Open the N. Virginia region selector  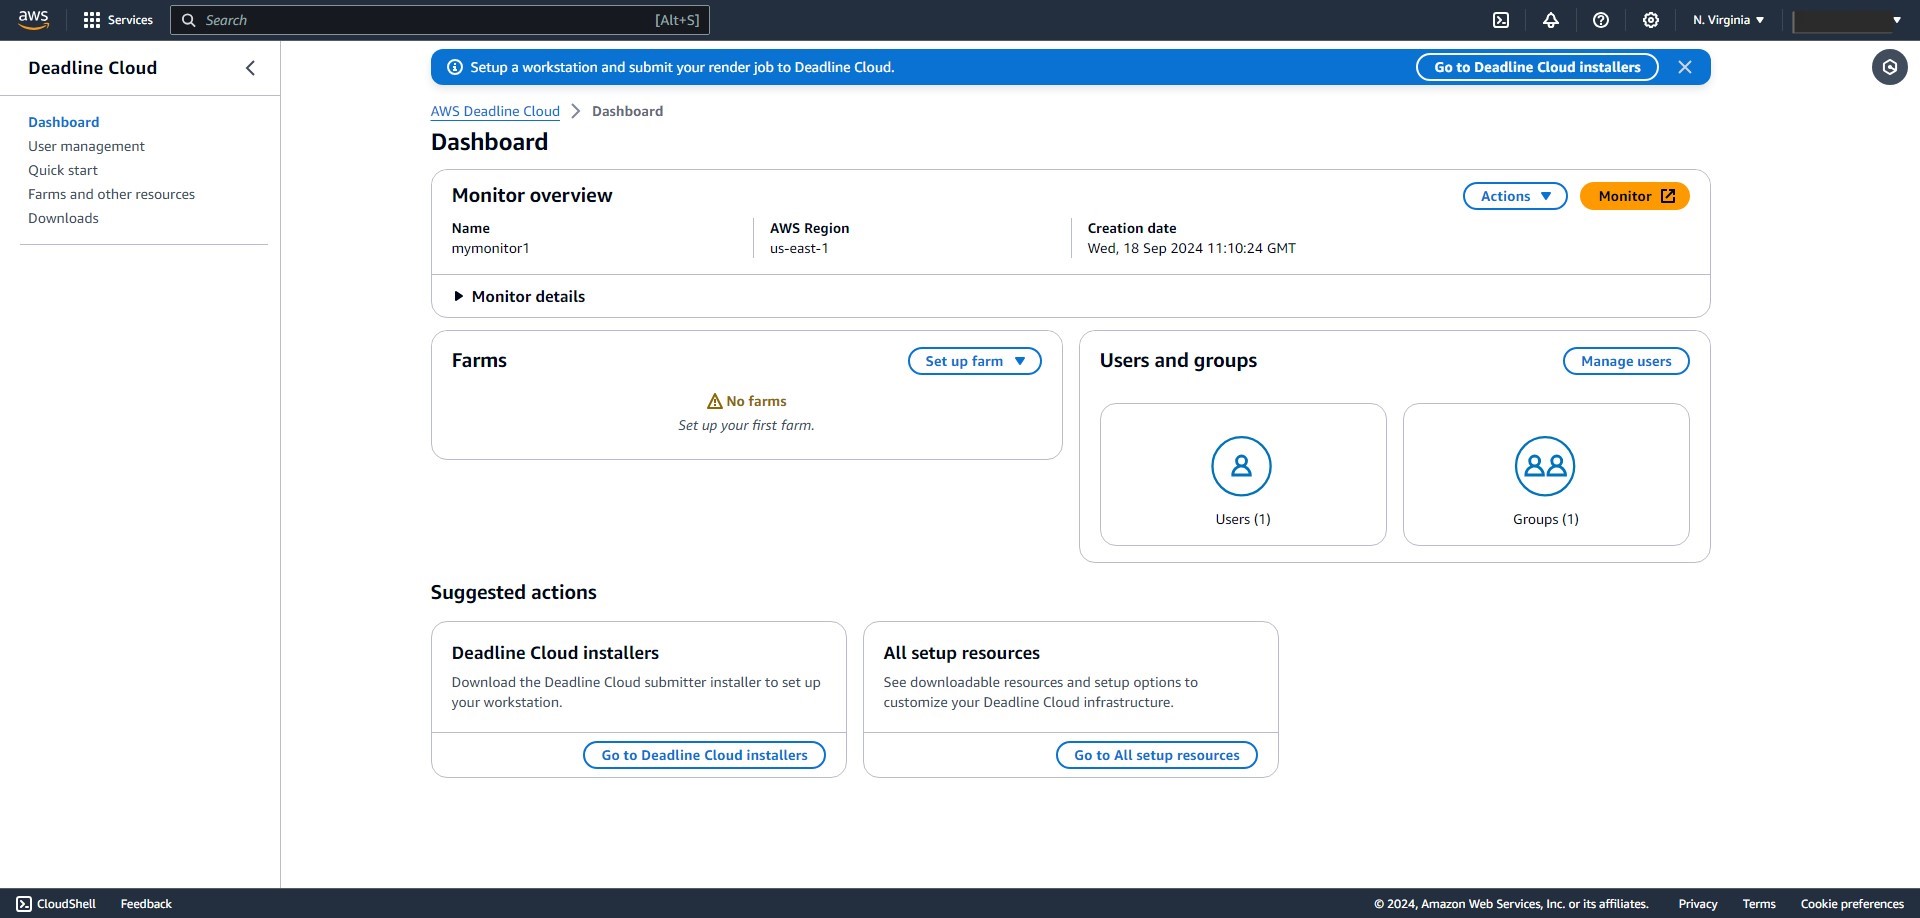pos(1727,19)
